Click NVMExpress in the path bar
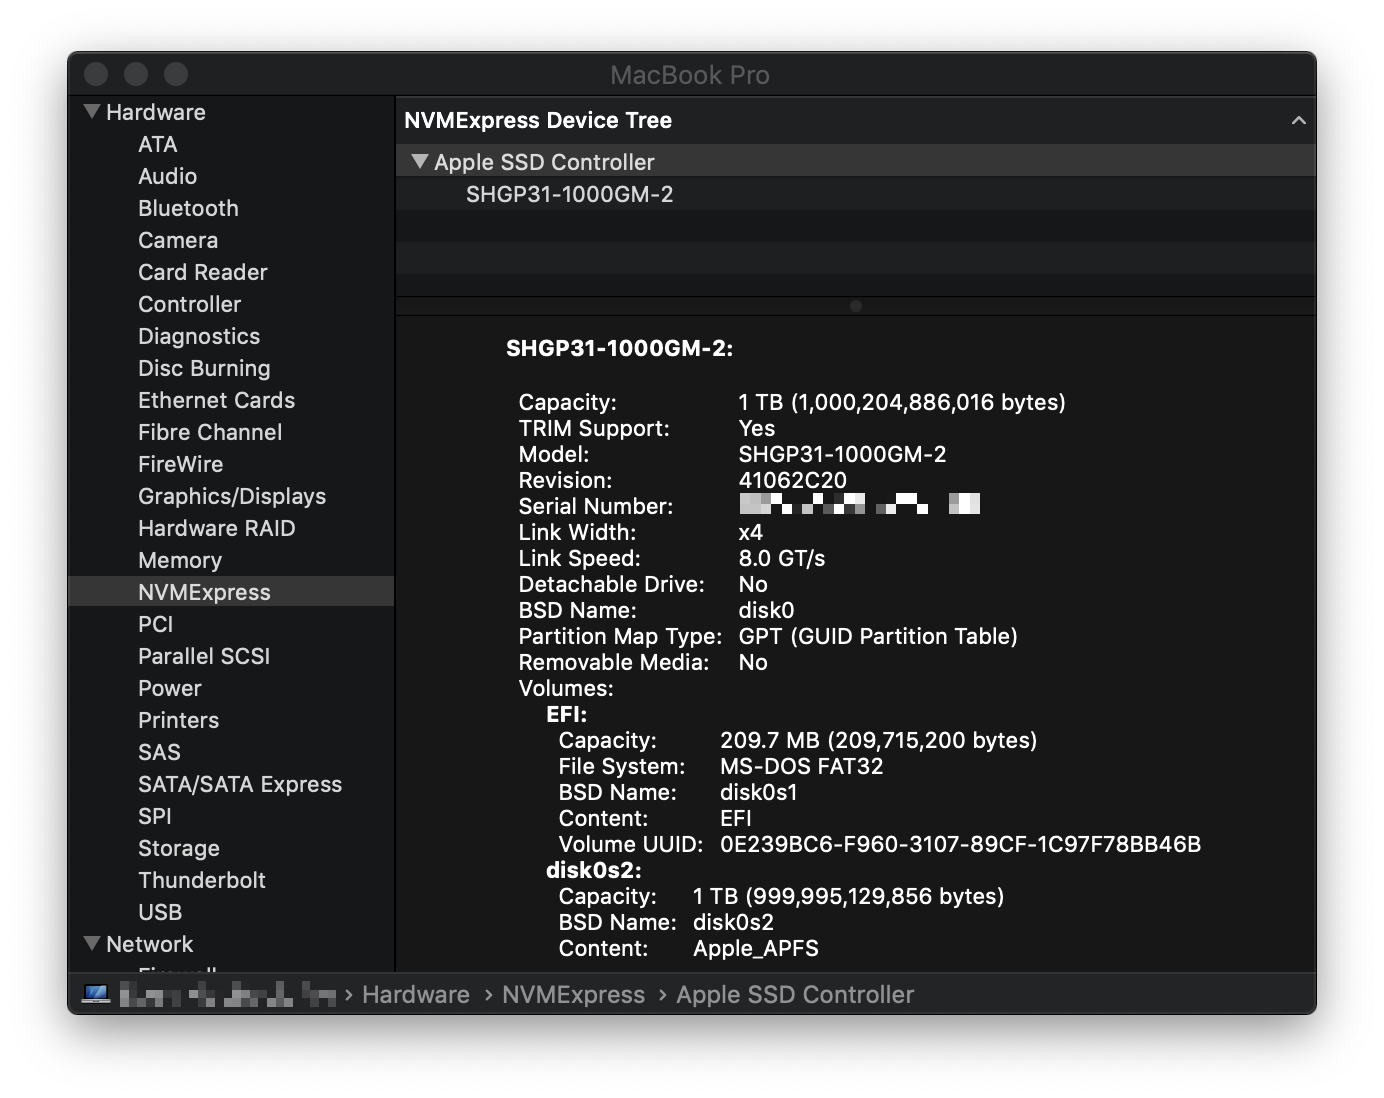Viewport: 1384px width, 1098px height. pos(574,994)
